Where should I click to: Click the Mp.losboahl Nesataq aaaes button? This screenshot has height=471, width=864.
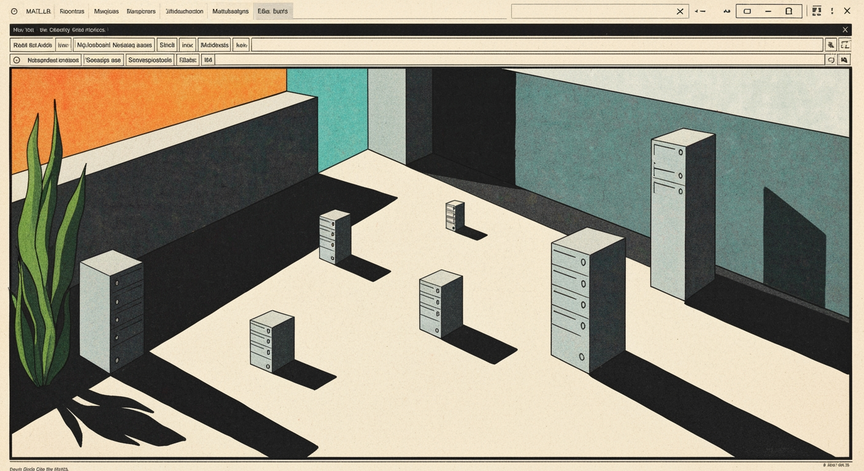point(114,45)
